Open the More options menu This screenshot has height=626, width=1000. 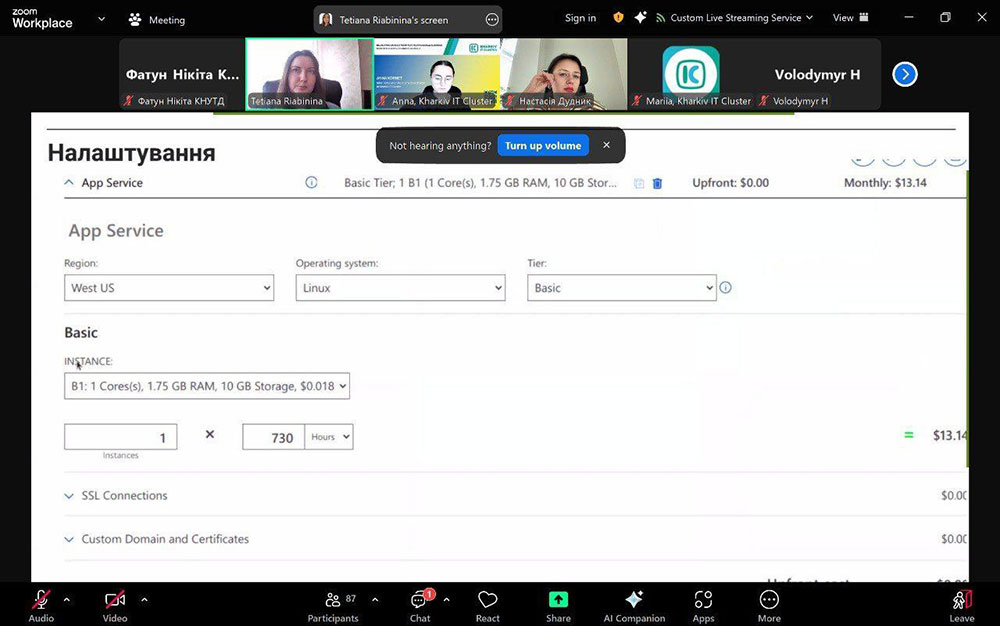(769, 606)
